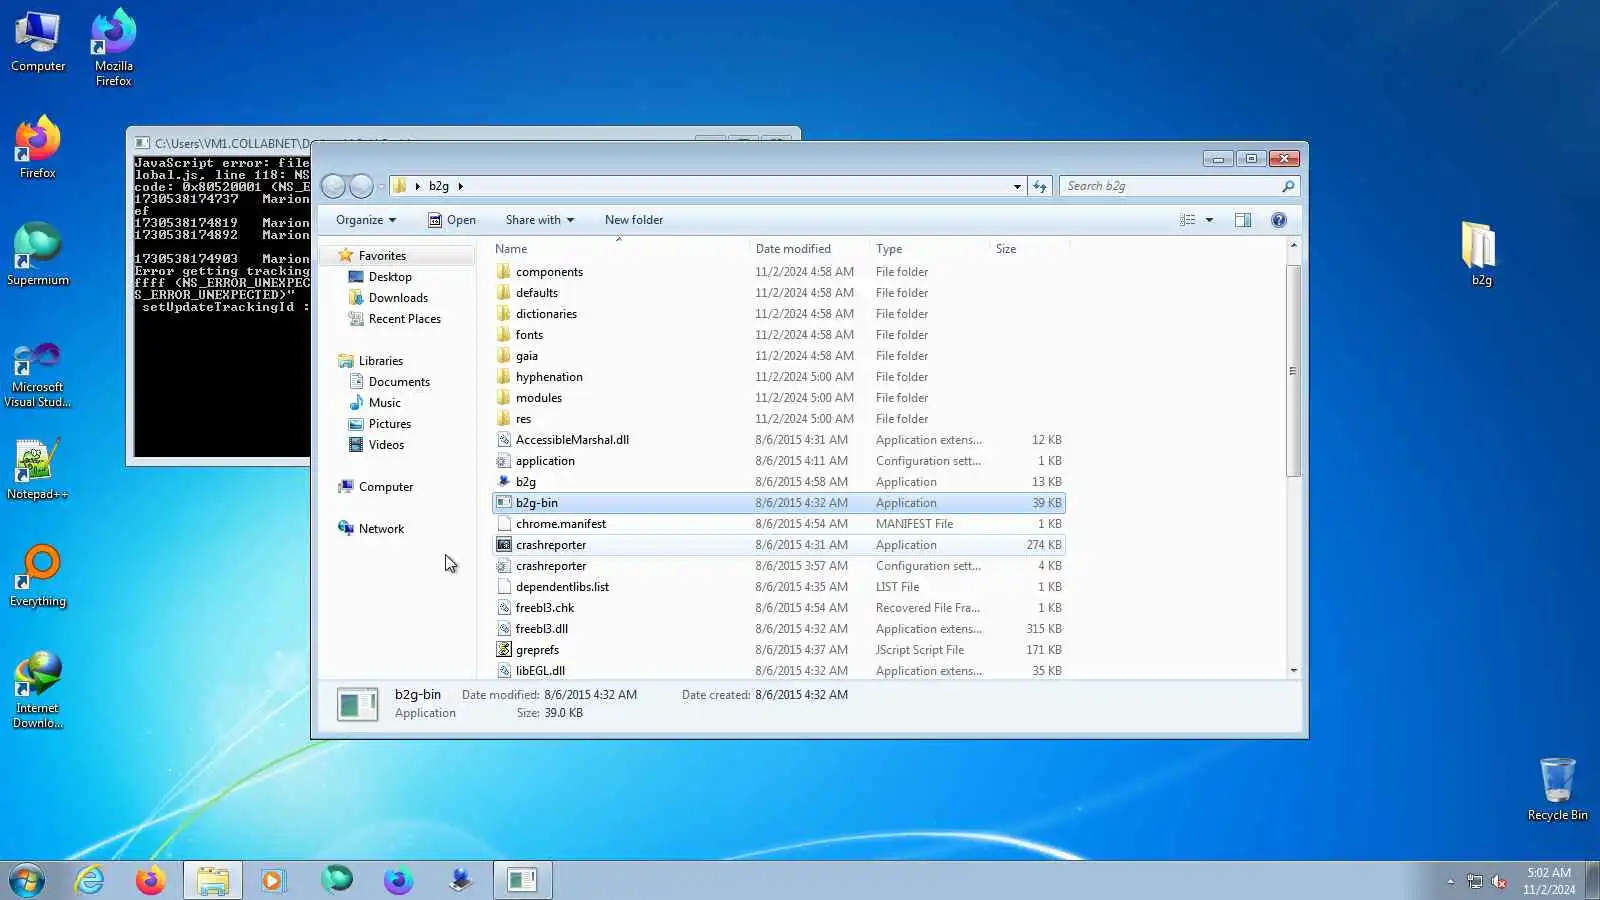Viewport: 1600px width, 900px height.
Task: Sort files by Name column
Action: [620, 249]
